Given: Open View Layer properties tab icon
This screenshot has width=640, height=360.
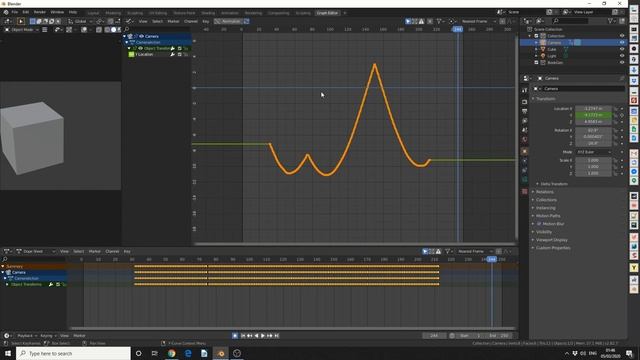Looking at the screenshot, I should click(x=524, y=121).
